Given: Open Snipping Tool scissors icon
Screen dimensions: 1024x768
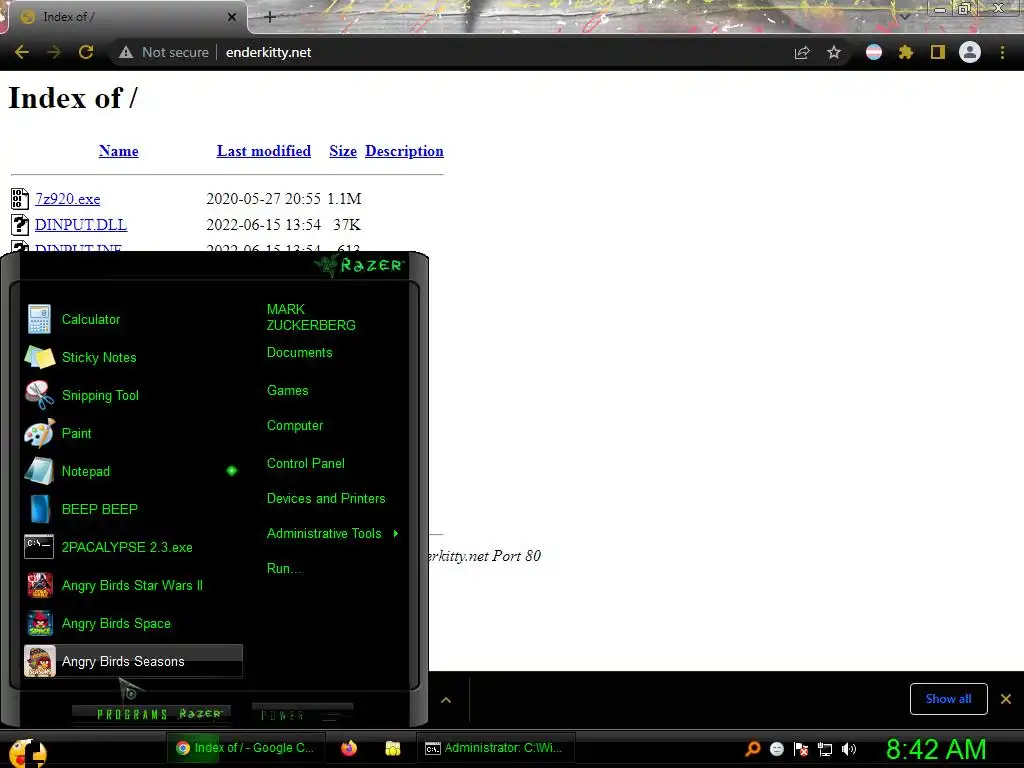Looking at the screenshot, I should pos(39,395).
